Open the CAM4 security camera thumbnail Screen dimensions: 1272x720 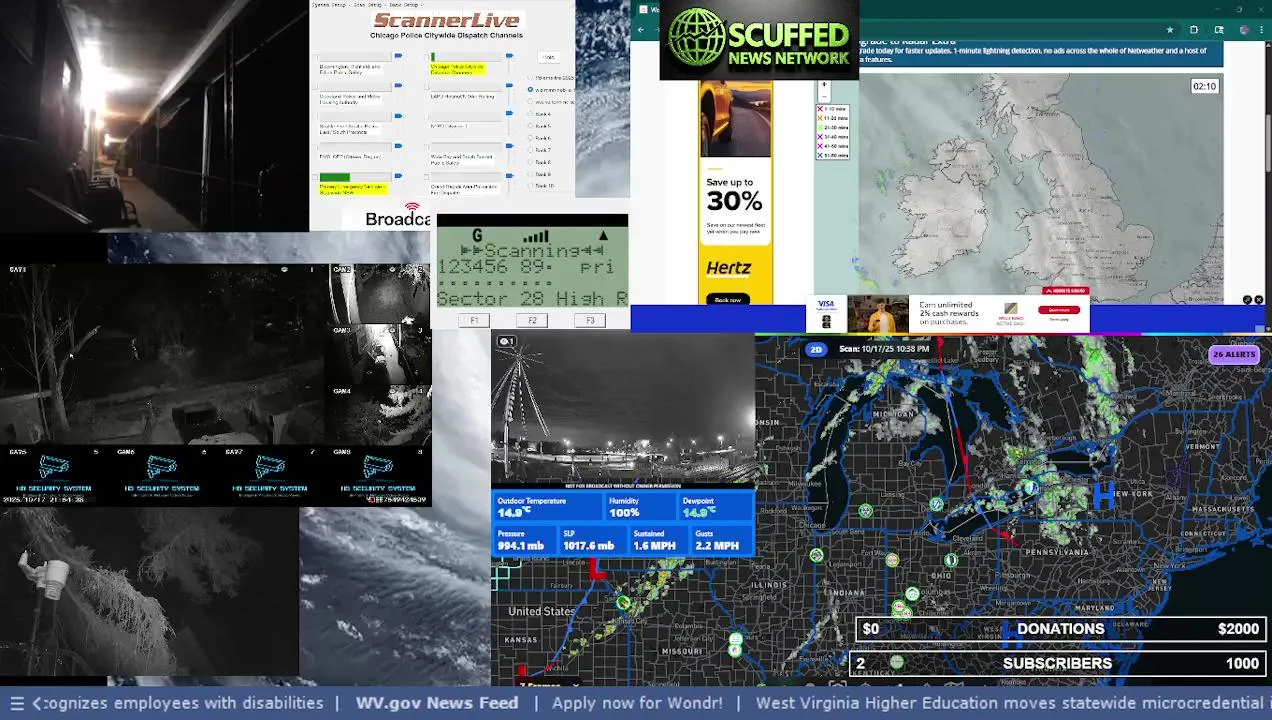[380, 415]
